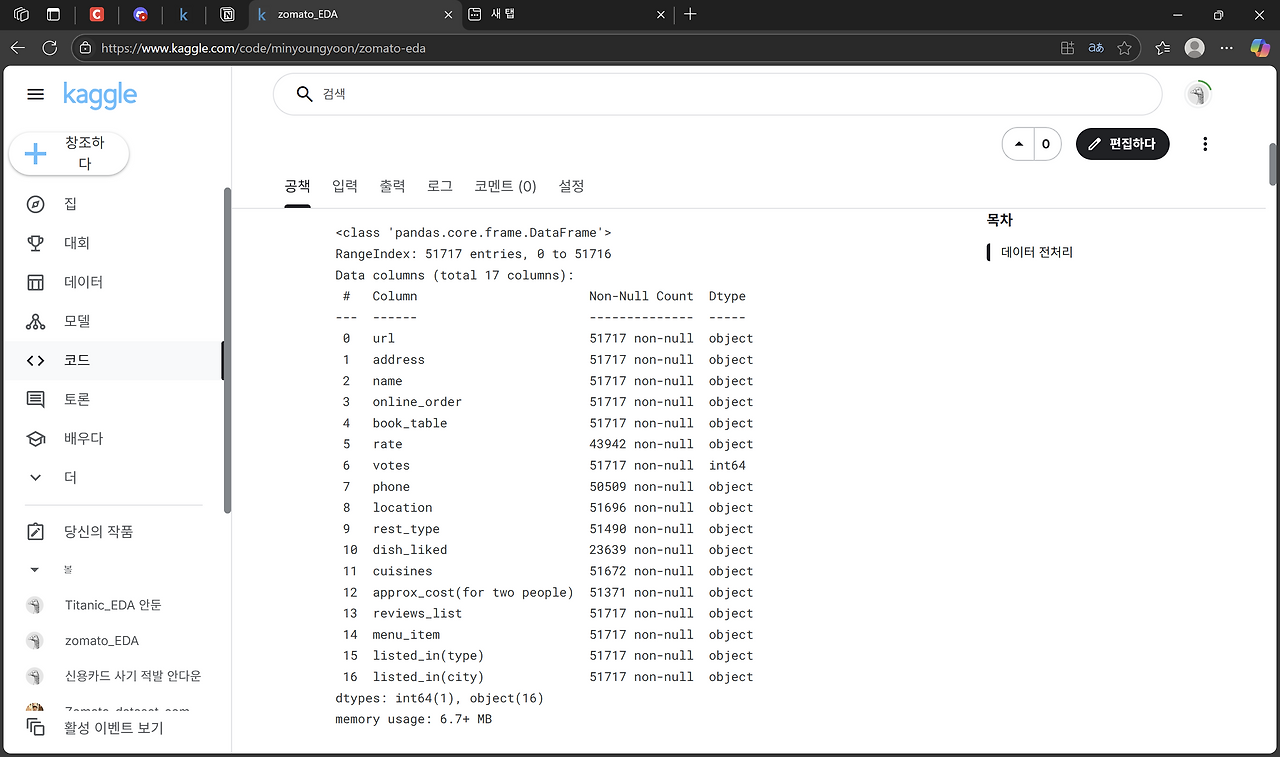Screen dimensions: 1280x757
Task: Click the site info lock icon
Action: pos(86,48)
